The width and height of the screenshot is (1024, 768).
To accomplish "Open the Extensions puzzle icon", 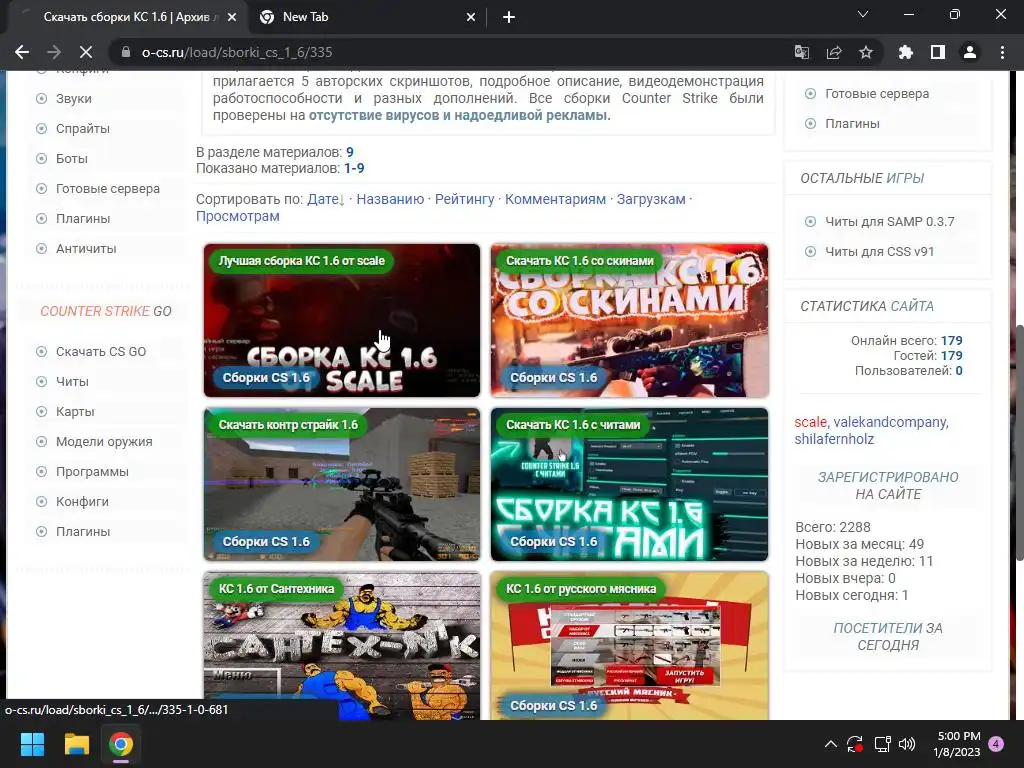I will click(x=906, y=52).
